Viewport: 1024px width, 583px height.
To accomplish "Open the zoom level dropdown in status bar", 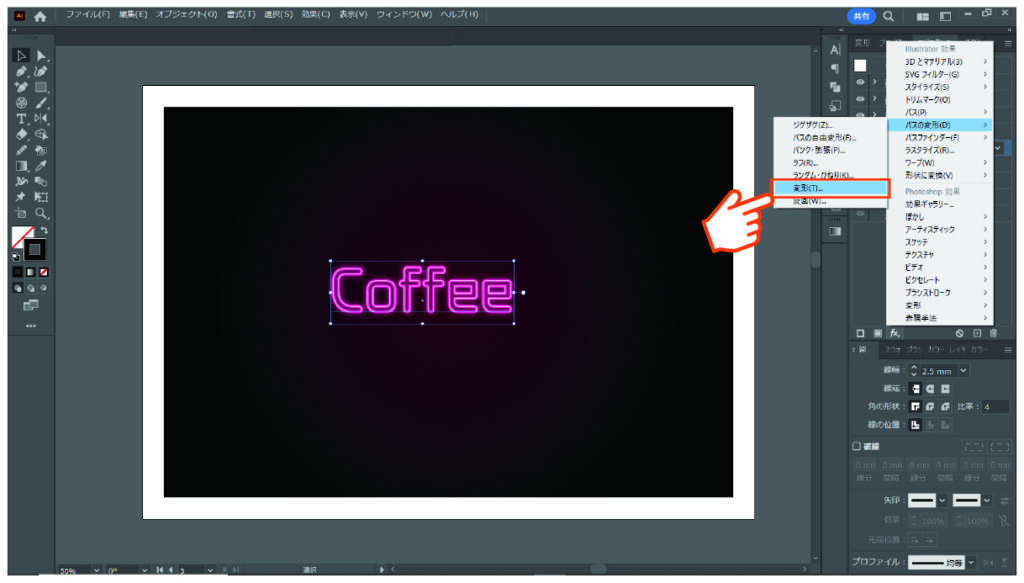I will pos(97,571).
